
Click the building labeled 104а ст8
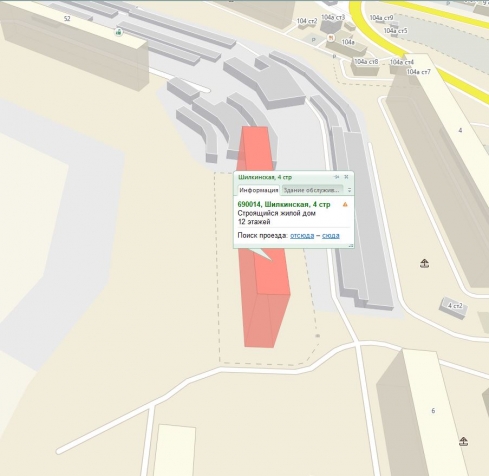tap(365, 65)
